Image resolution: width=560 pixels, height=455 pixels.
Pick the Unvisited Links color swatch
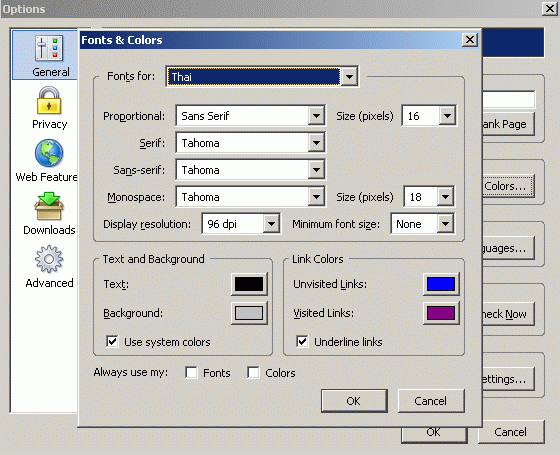point(441,284)
